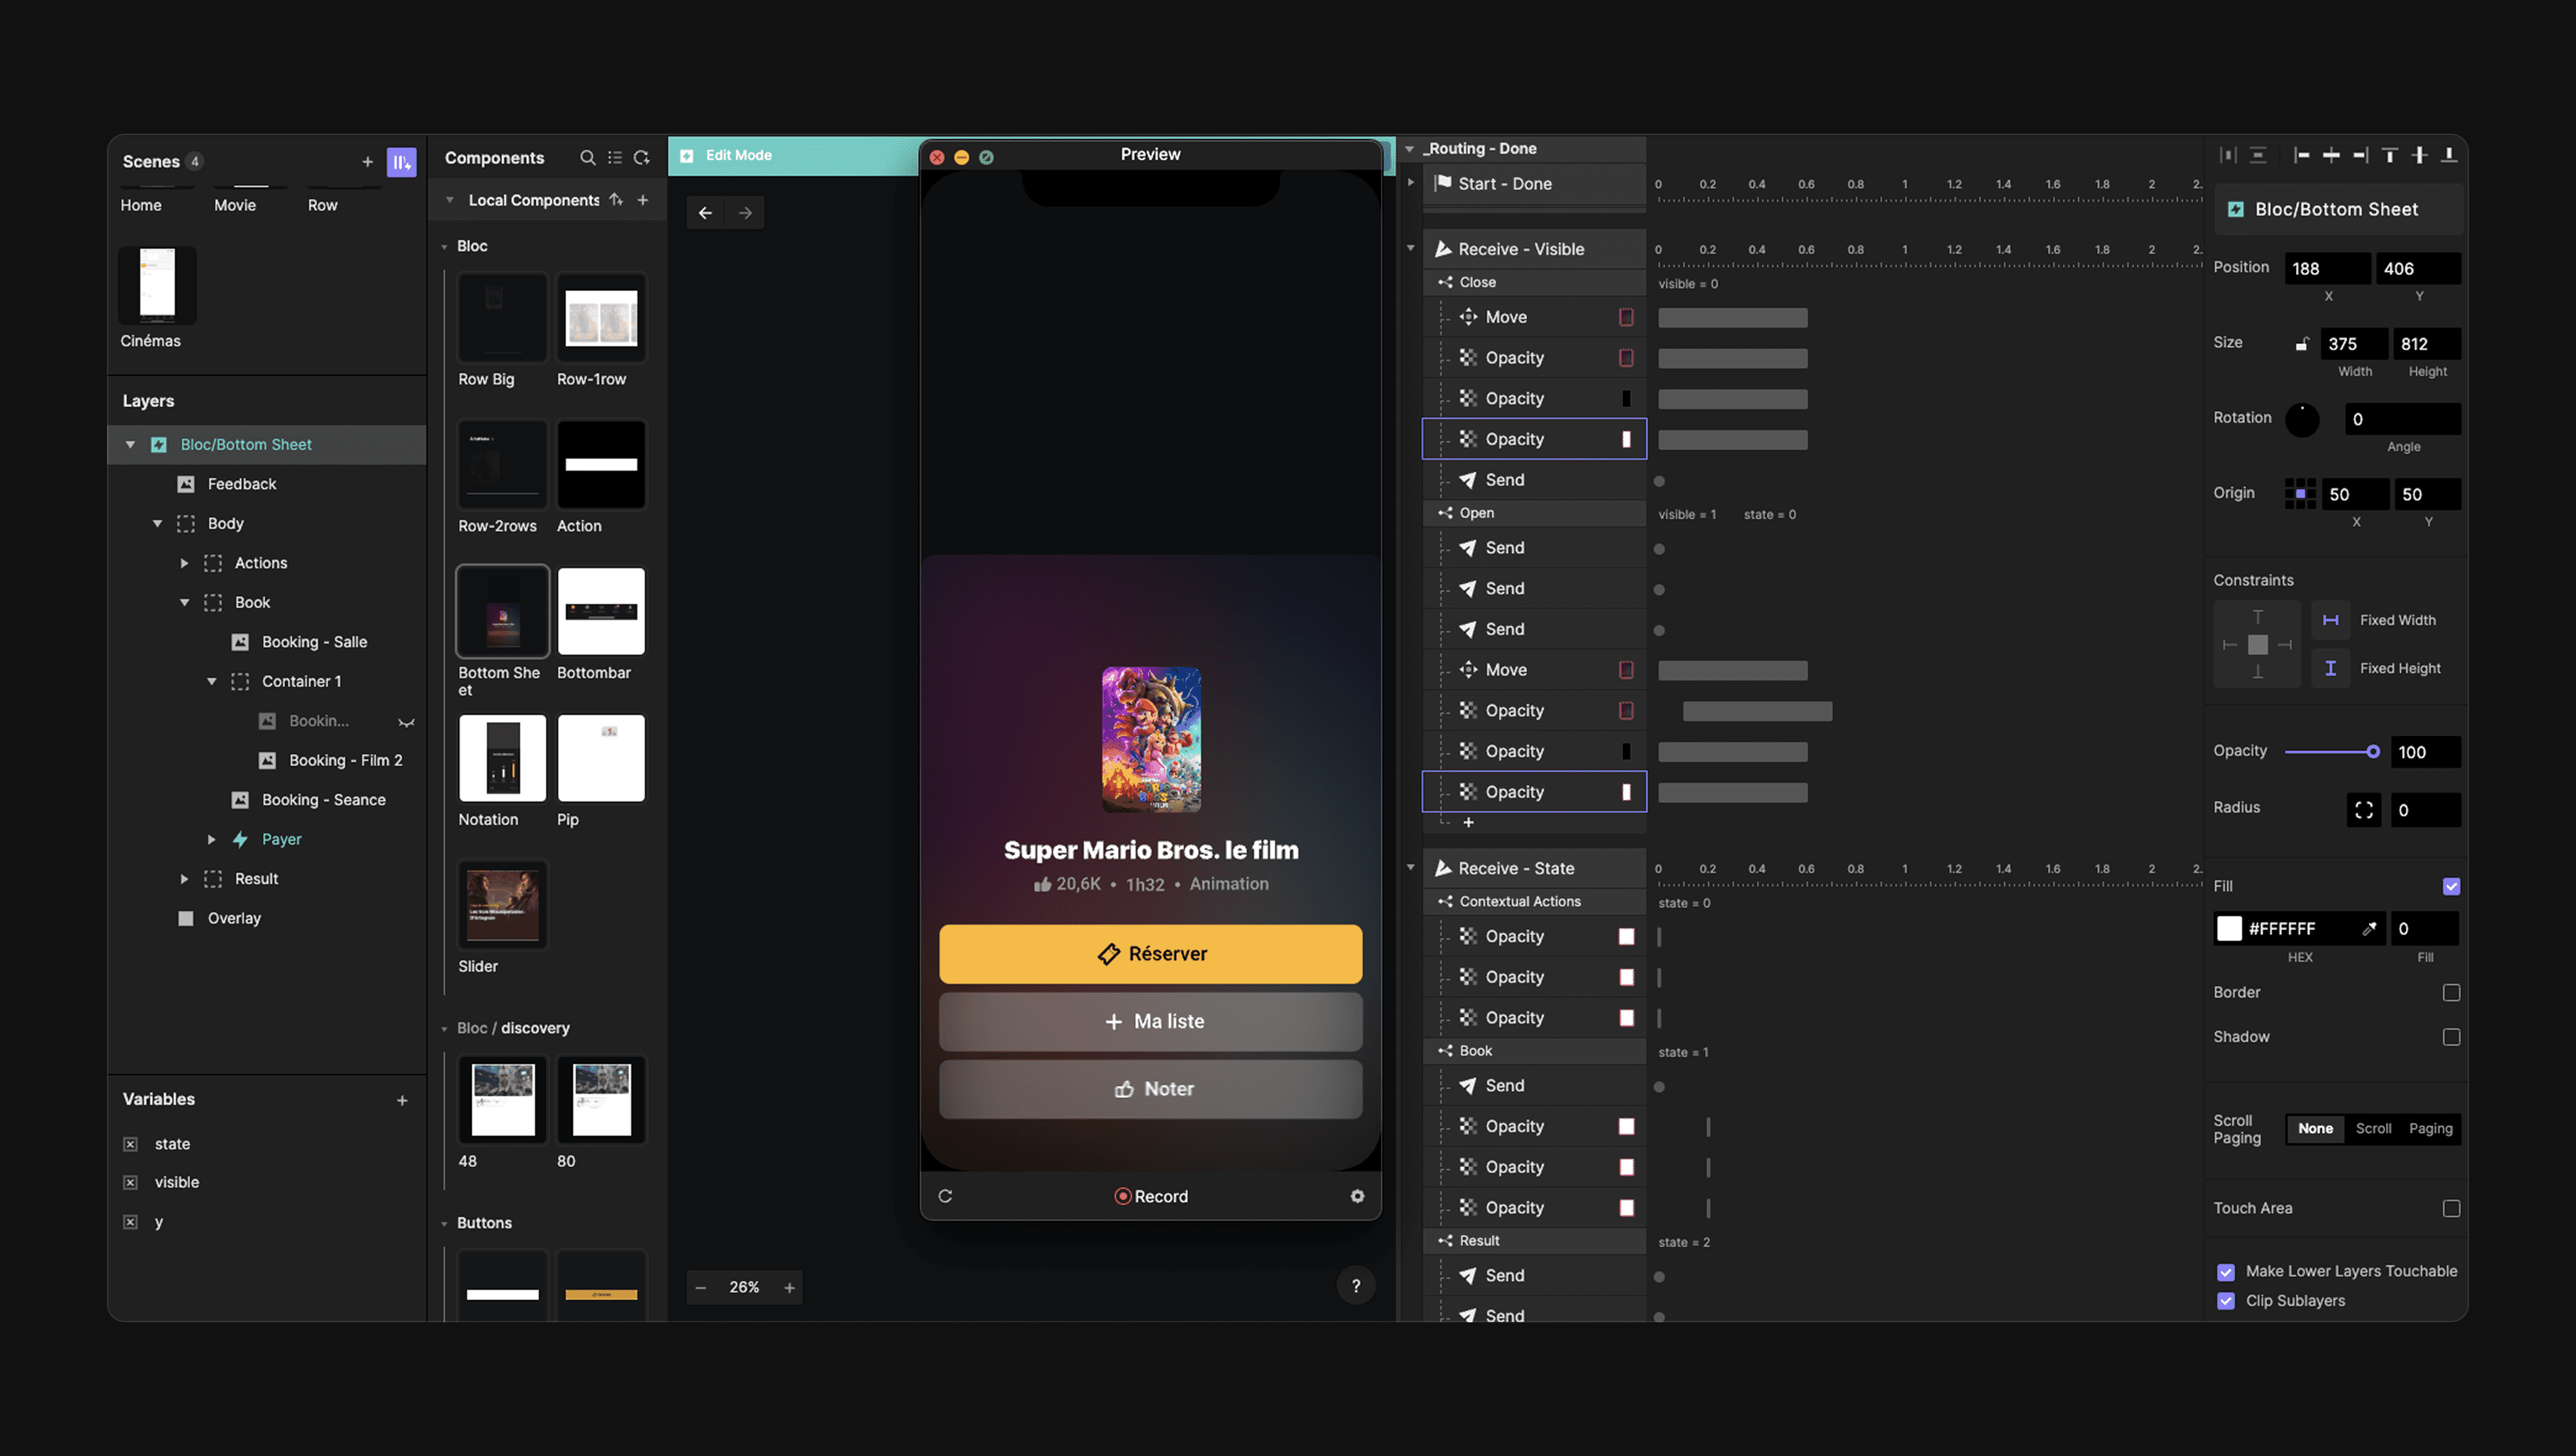
Task: Enable the Border checkbox
Action: (2451, 993)
